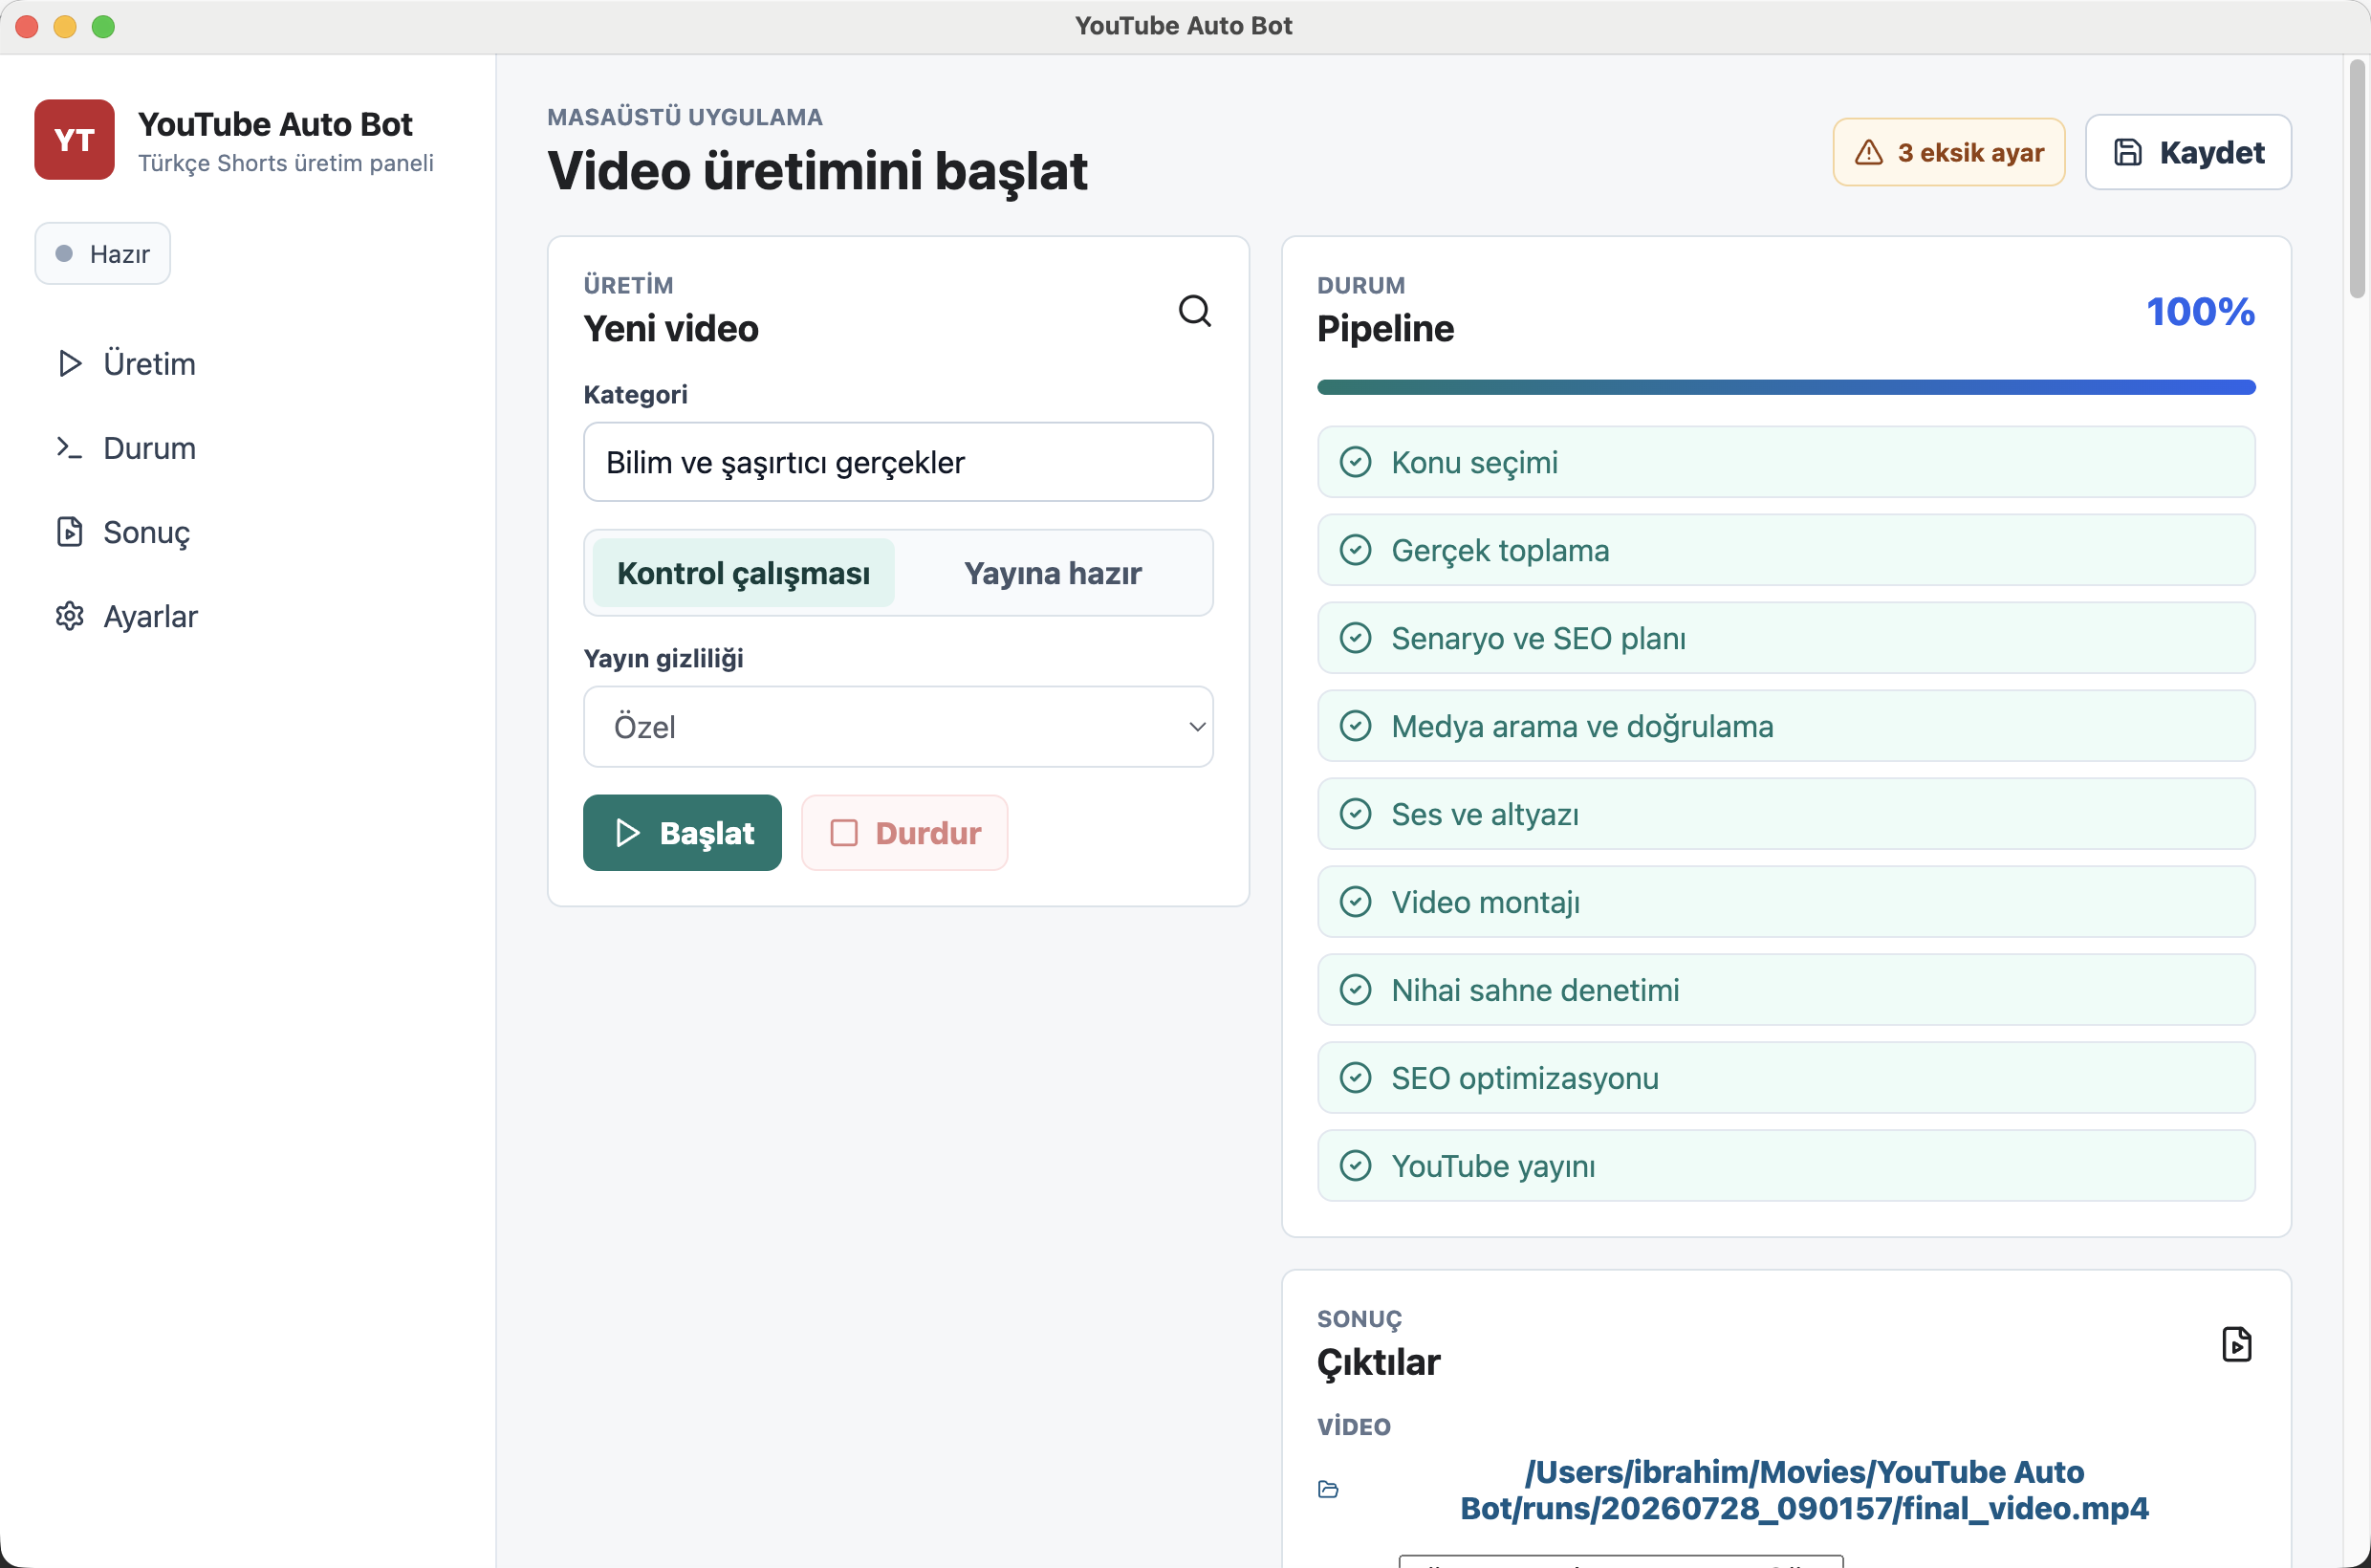This screenshot has height=1568, width=2371.
Task: Click the check icon for Nihai sahne denetimi
Action: tap(1355, 990)
